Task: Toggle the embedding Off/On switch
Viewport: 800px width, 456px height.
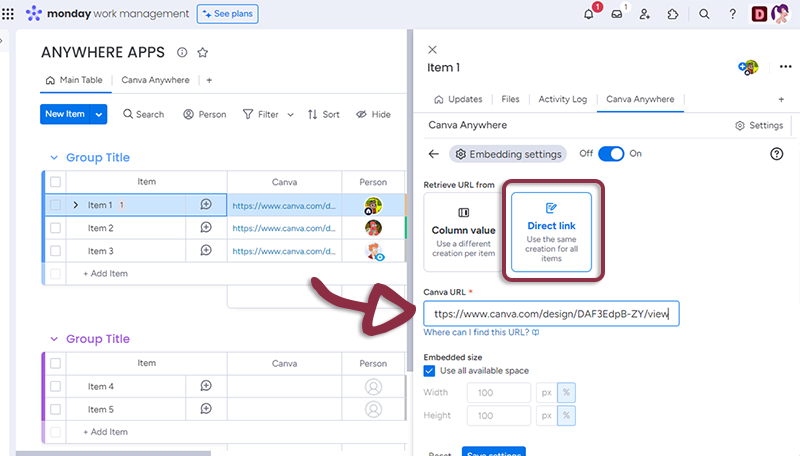Action: pos(611,154)
